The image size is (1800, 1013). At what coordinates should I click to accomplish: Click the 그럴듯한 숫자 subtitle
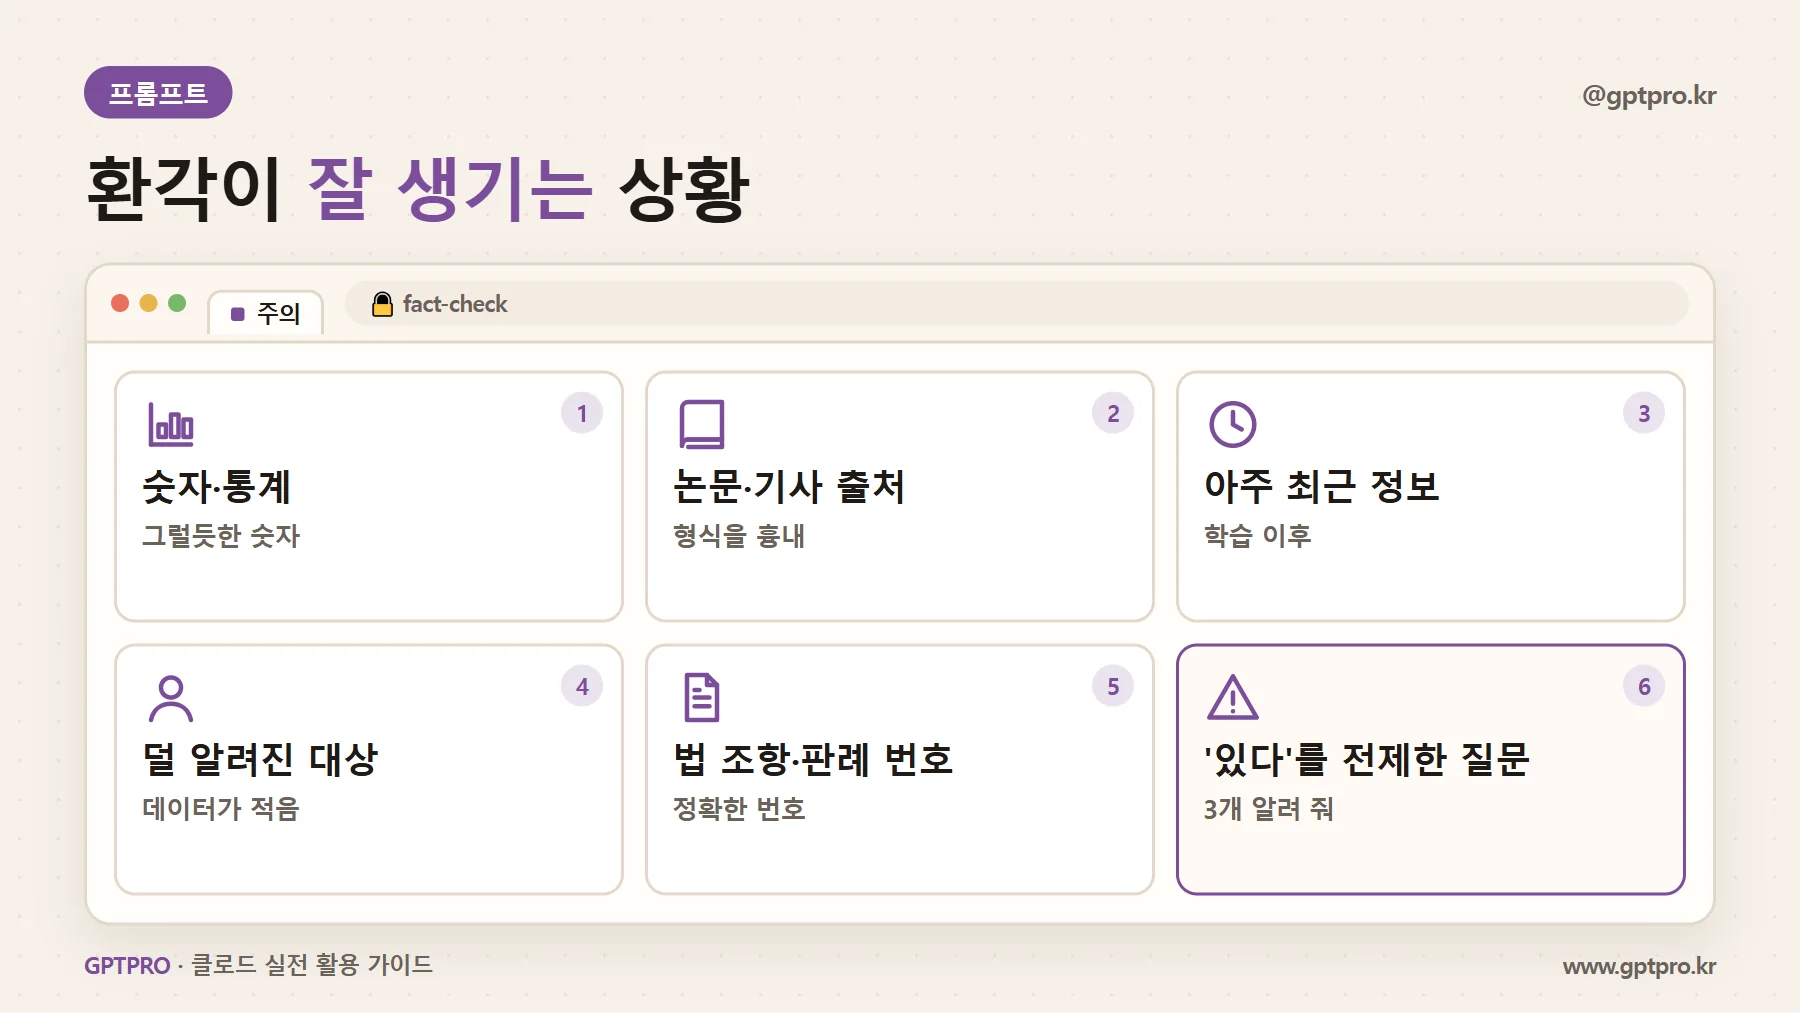tap(221, 536)
